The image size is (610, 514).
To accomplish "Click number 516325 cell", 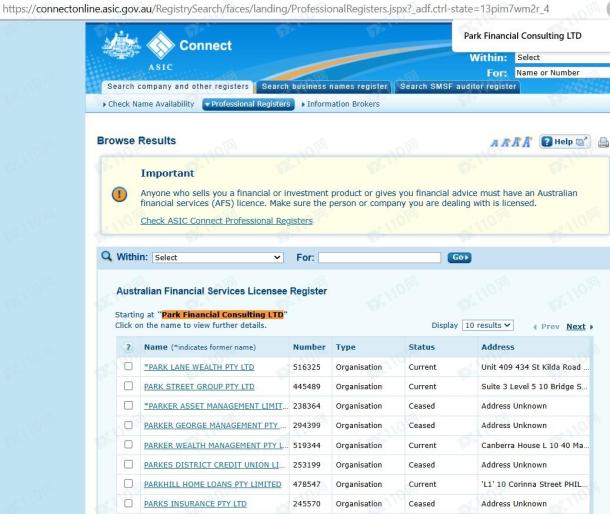I will click(307, 367).
